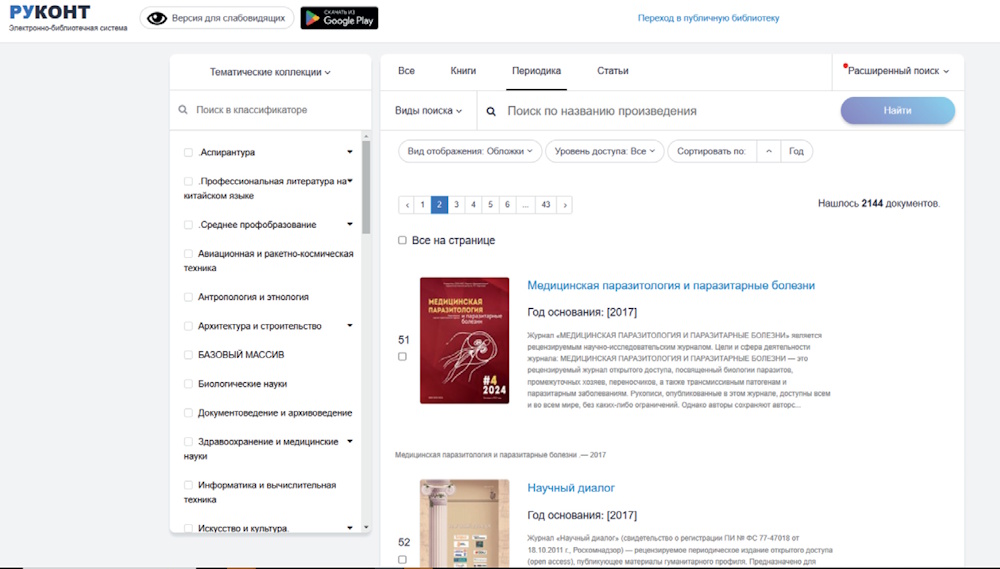The height and width of the screenshot is (569, 1000).
Task: Select checkbox for document 51
Action: coord(402,357)
